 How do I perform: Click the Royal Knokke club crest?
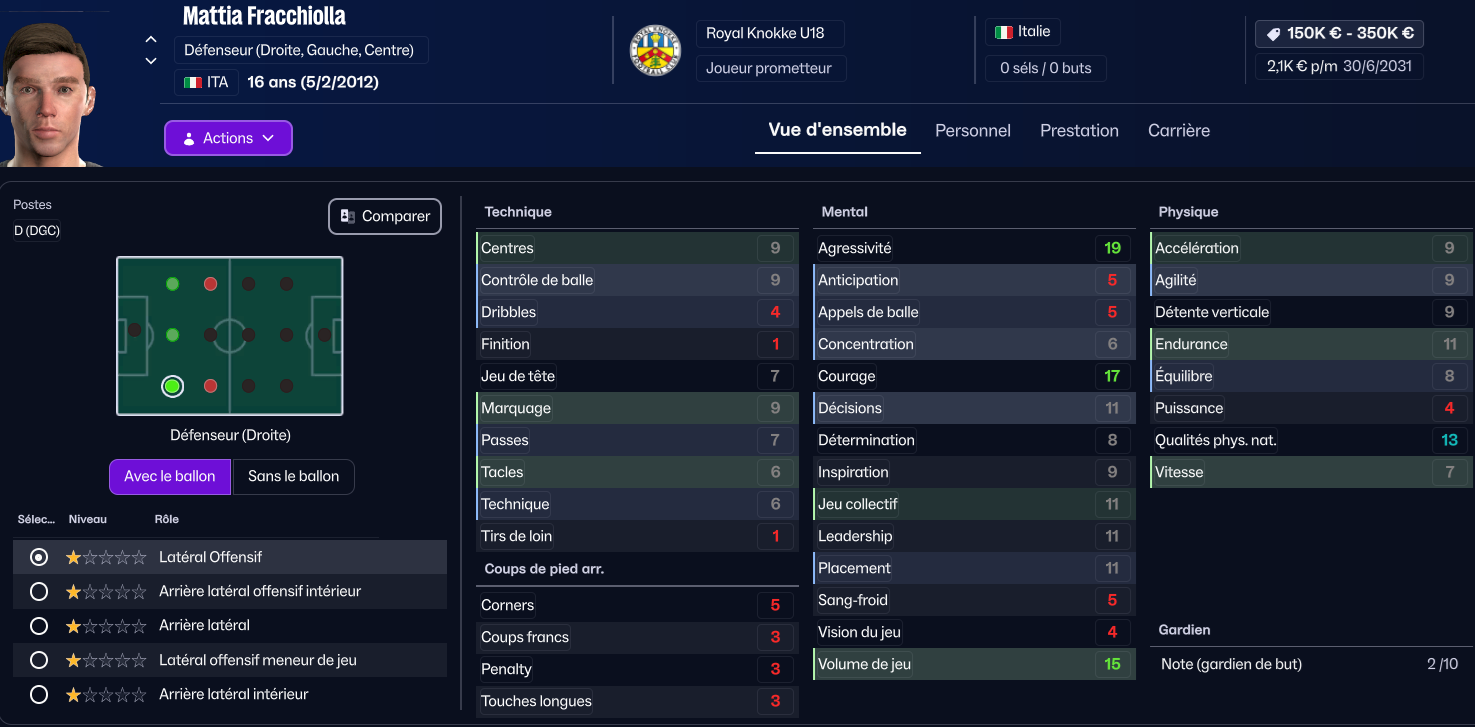pos(655,50)
